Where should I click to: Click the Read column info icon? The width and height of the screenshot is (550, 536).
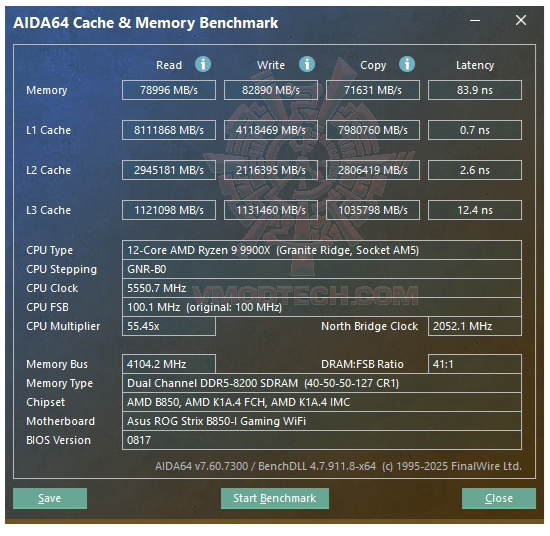pos(203,64)
